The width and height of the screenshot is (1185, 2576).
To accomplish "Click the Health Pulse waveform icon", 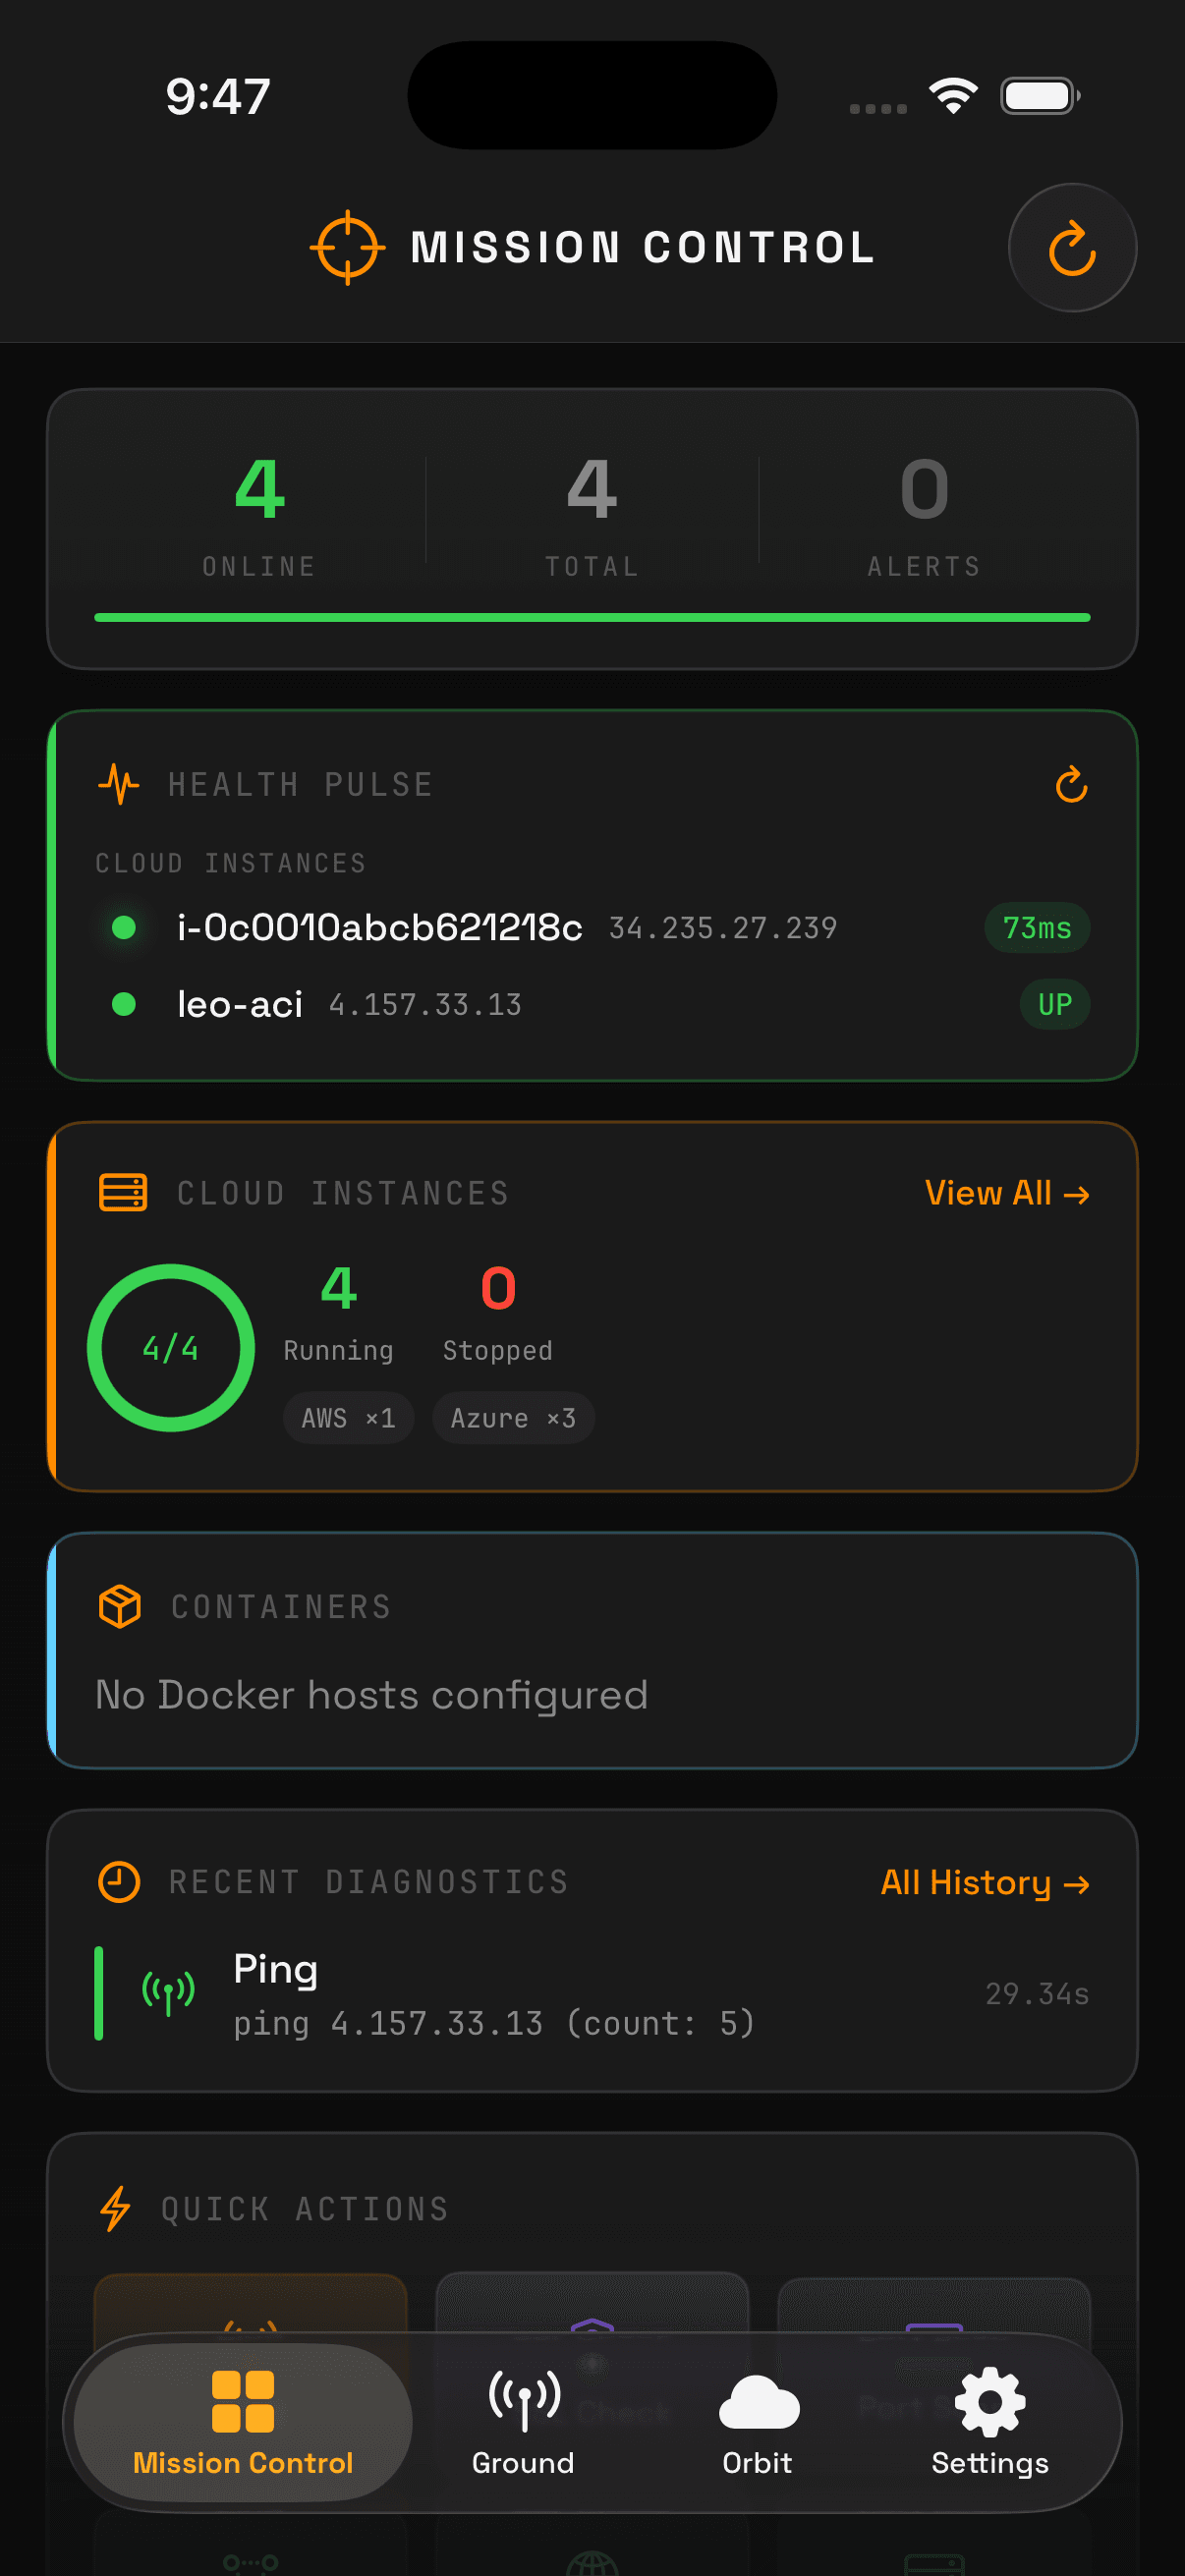I will coord(119,784).
